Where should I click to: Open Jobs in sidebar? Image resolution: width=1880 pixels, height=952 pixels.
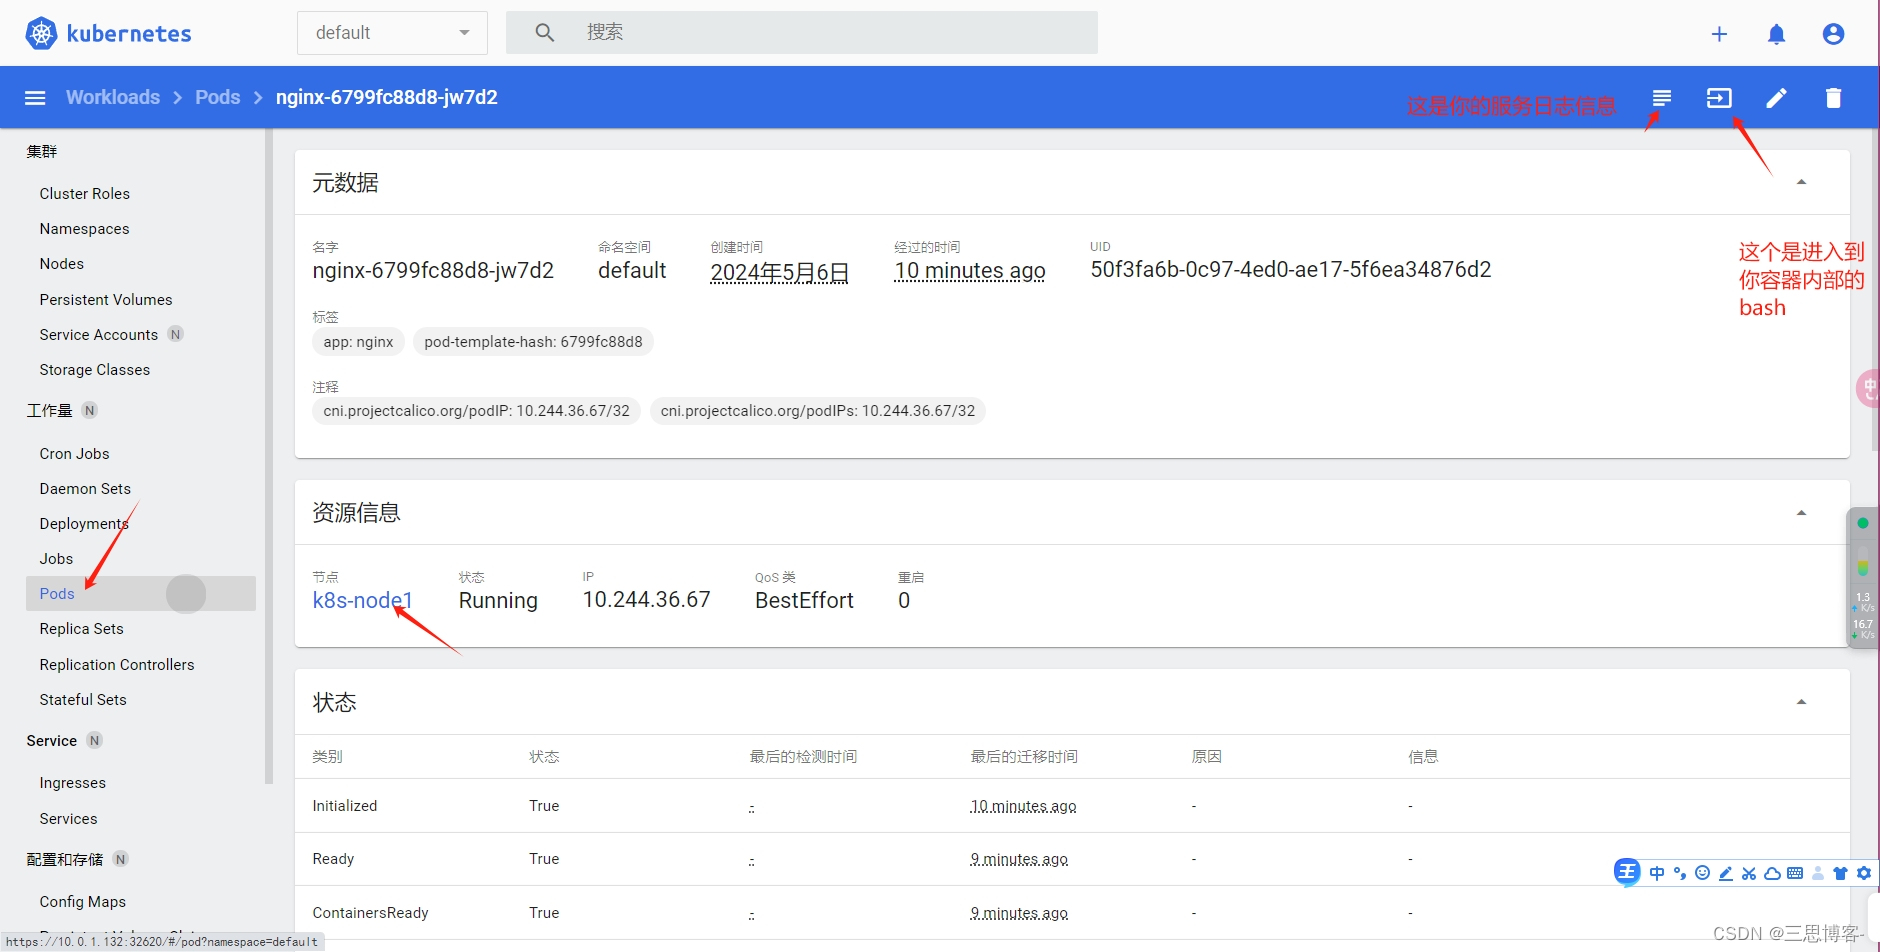coord(56,559)
